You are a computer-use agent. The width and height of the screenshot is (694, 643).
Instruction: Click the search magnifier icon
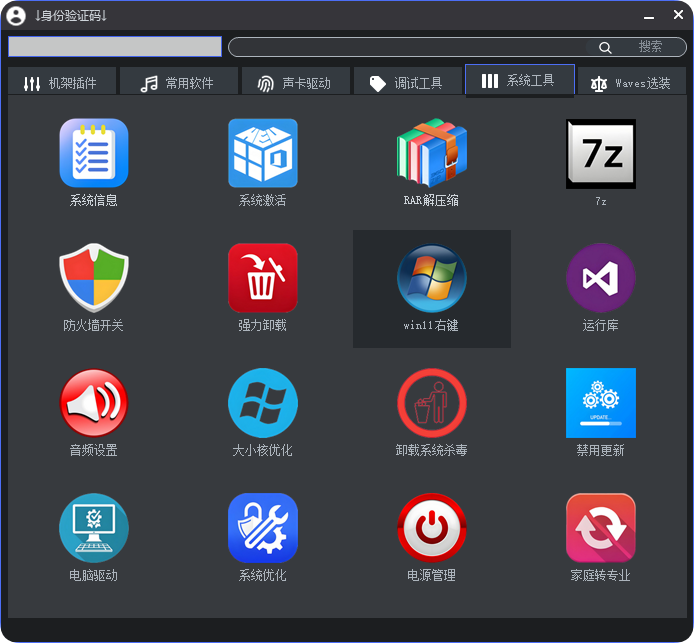(605, 47)
